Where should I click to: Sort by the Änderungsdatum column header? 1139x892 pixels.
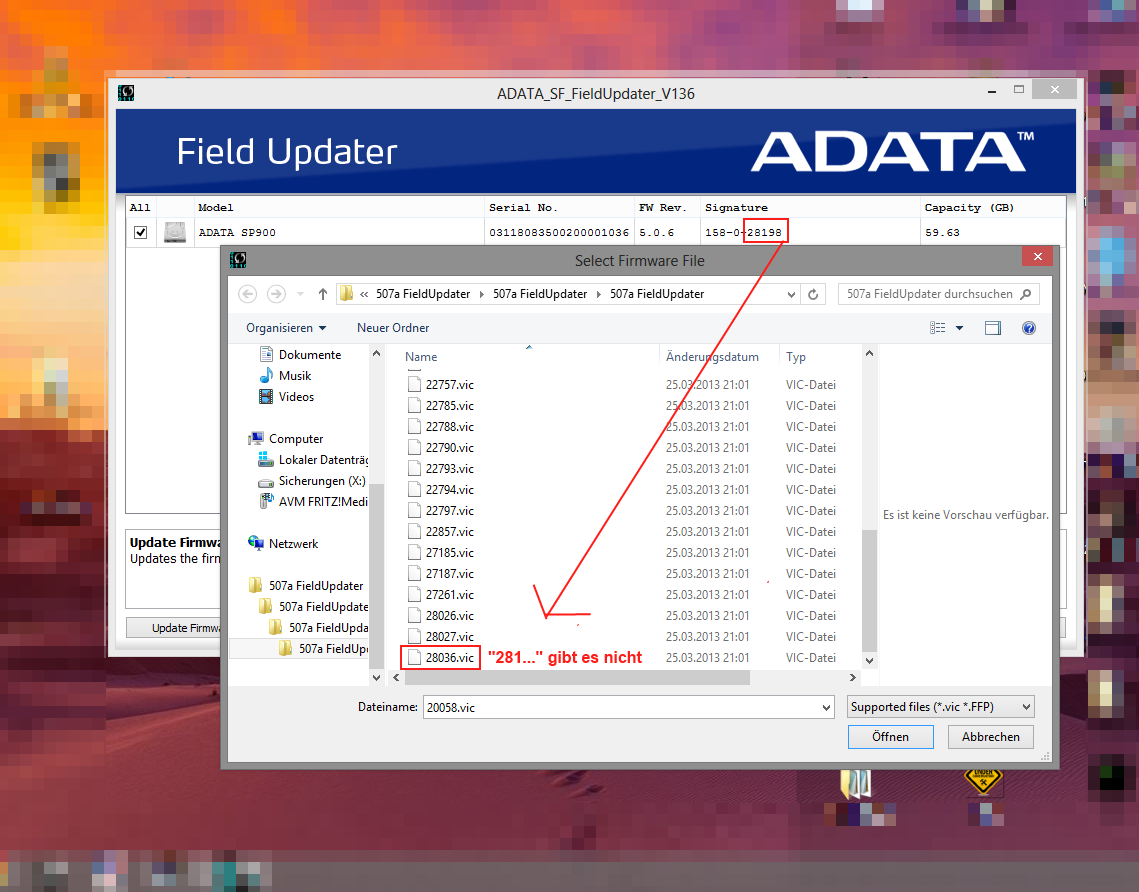coord(712,357)
